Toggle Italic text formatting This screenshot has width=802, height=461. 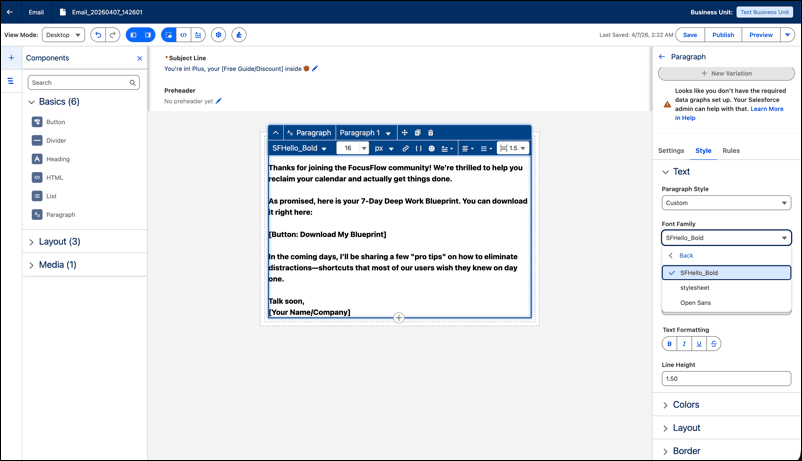(684, 344)
